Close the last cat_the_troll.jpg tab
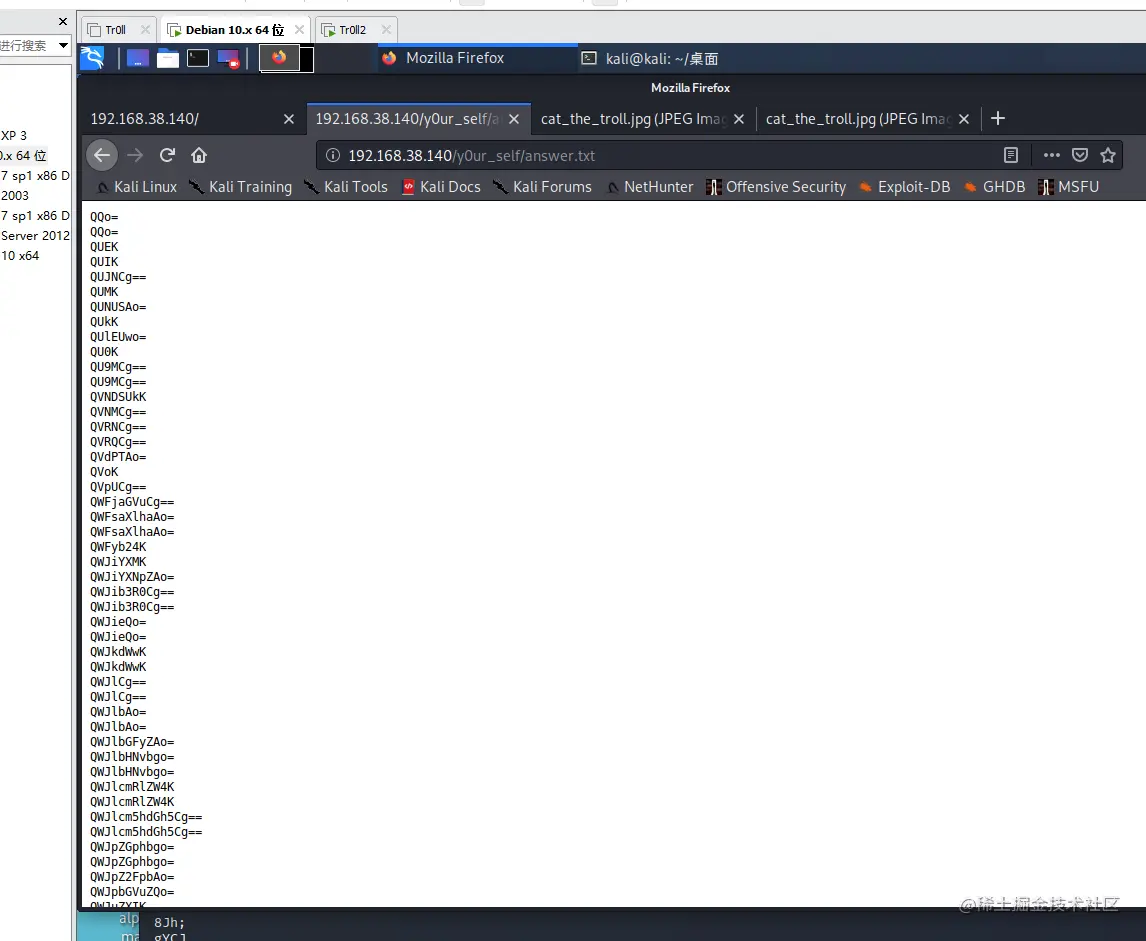This screenshot has width=1146, height=941. click(x=964, y=119)
